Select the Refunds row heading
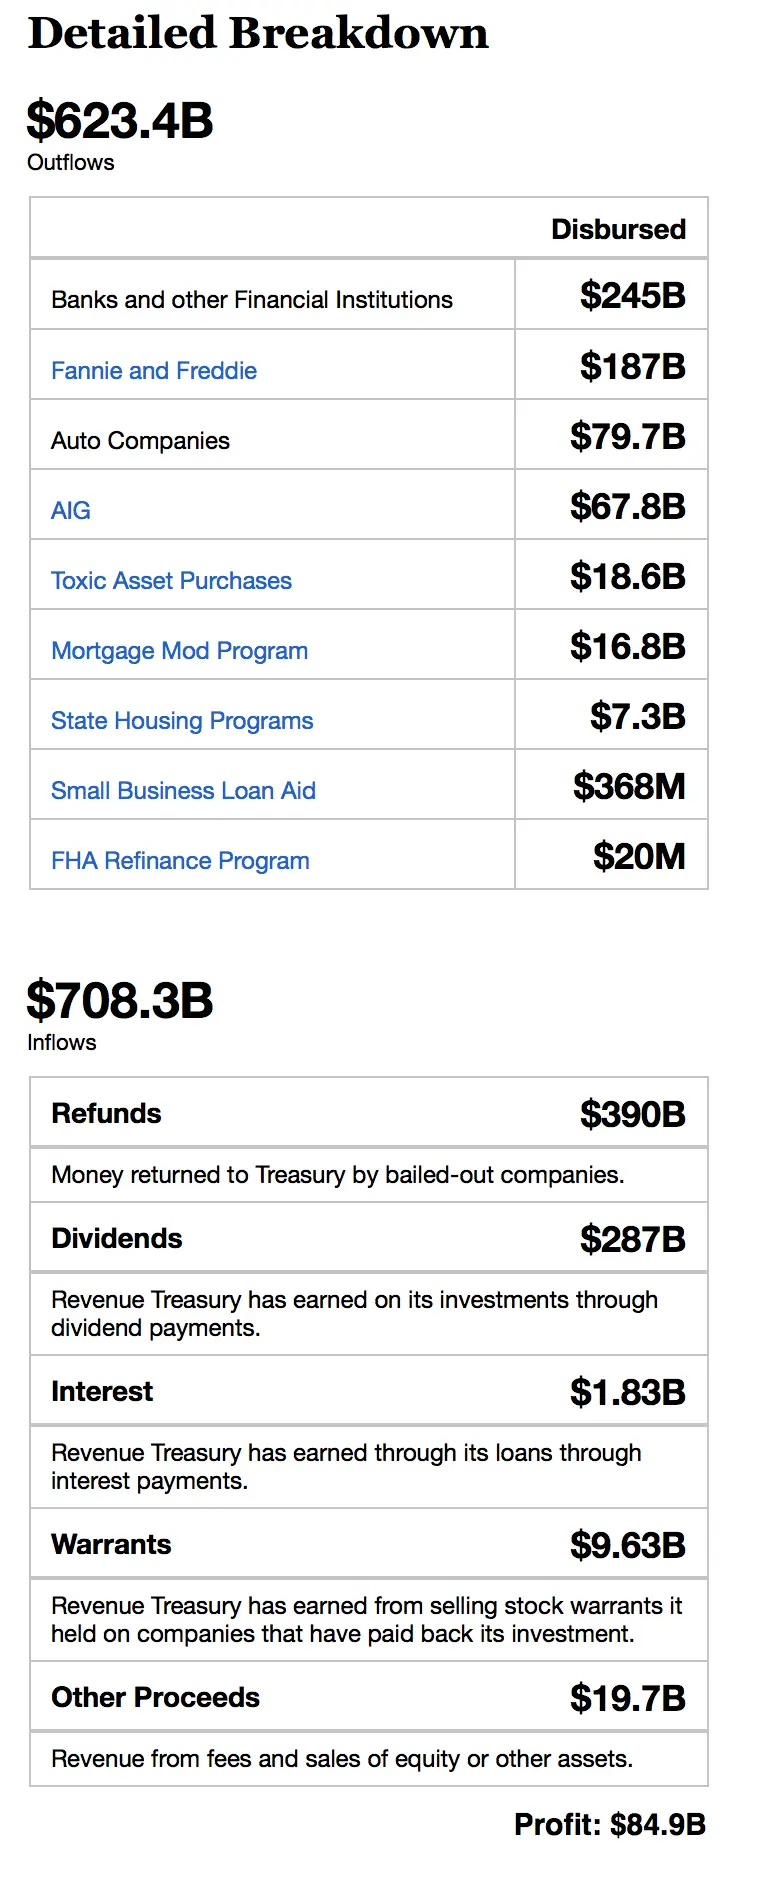770x1880 pixels. 106,1114
